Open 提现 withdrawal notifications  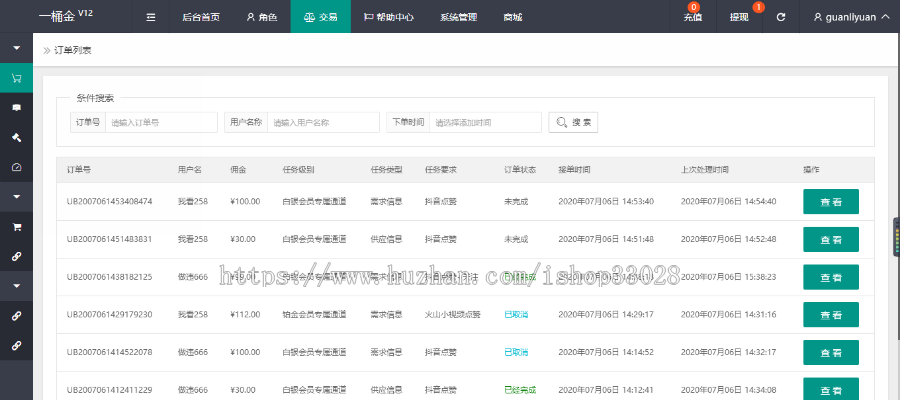pos(739,17)
